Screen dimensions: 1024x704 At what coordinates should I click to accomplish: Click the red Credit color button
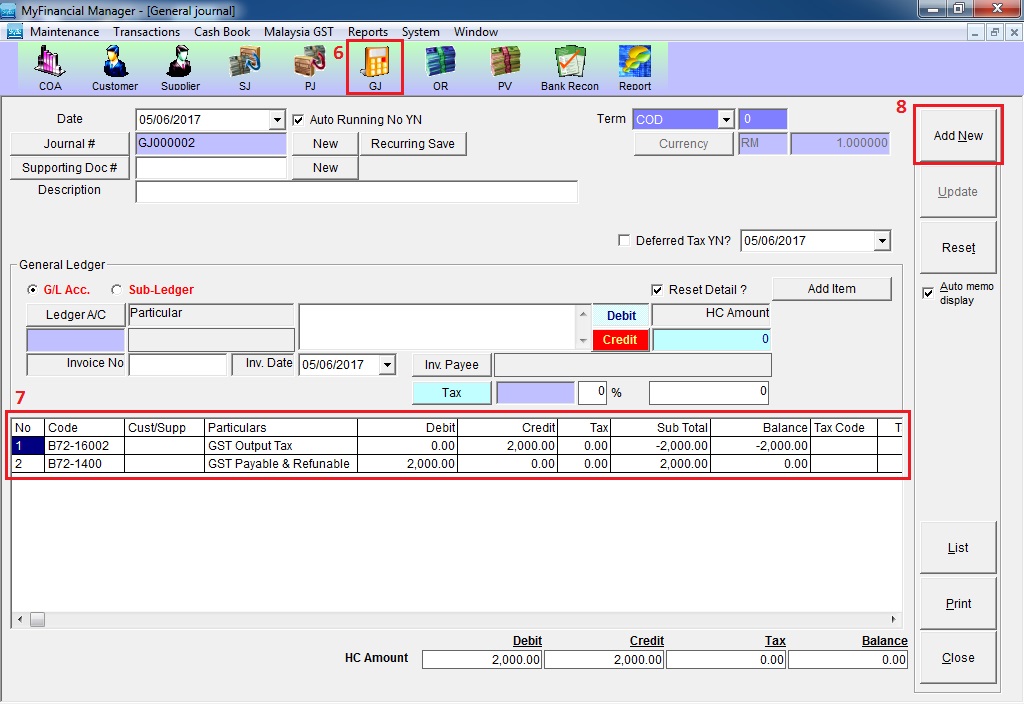pyautogui.click(x=620, y=340)
